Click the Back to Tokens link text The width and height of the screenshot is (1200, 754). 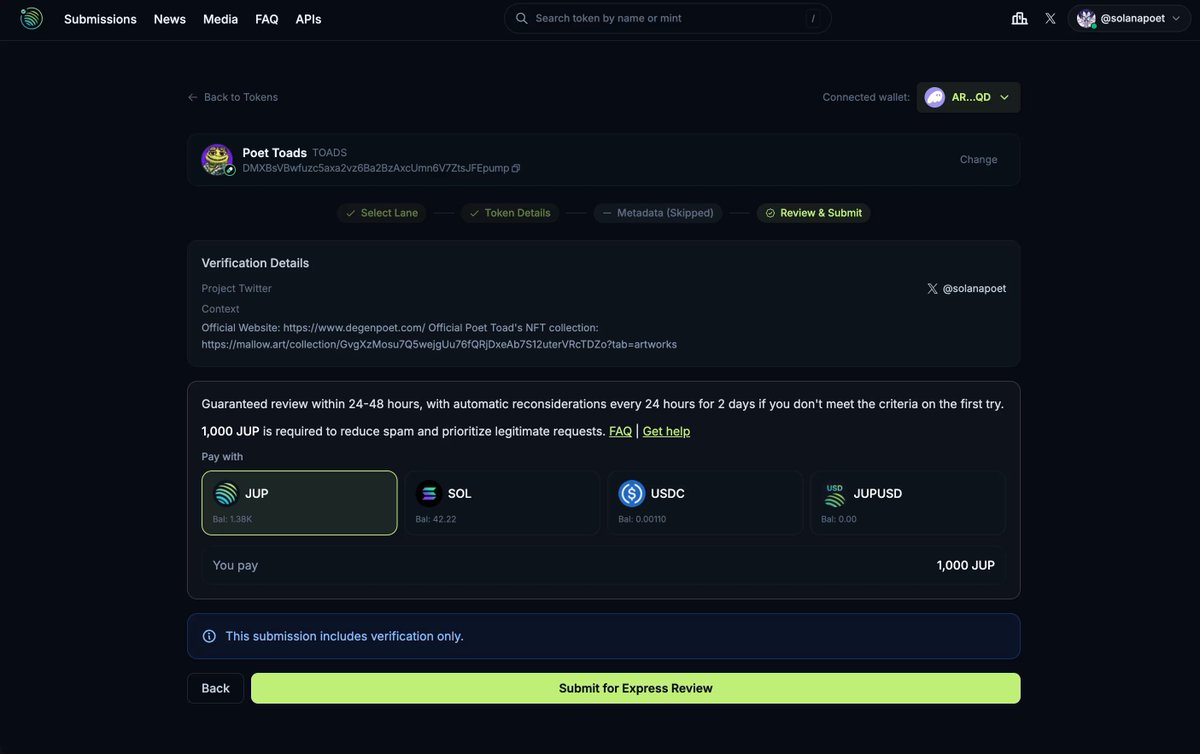(x=241, y=97)
